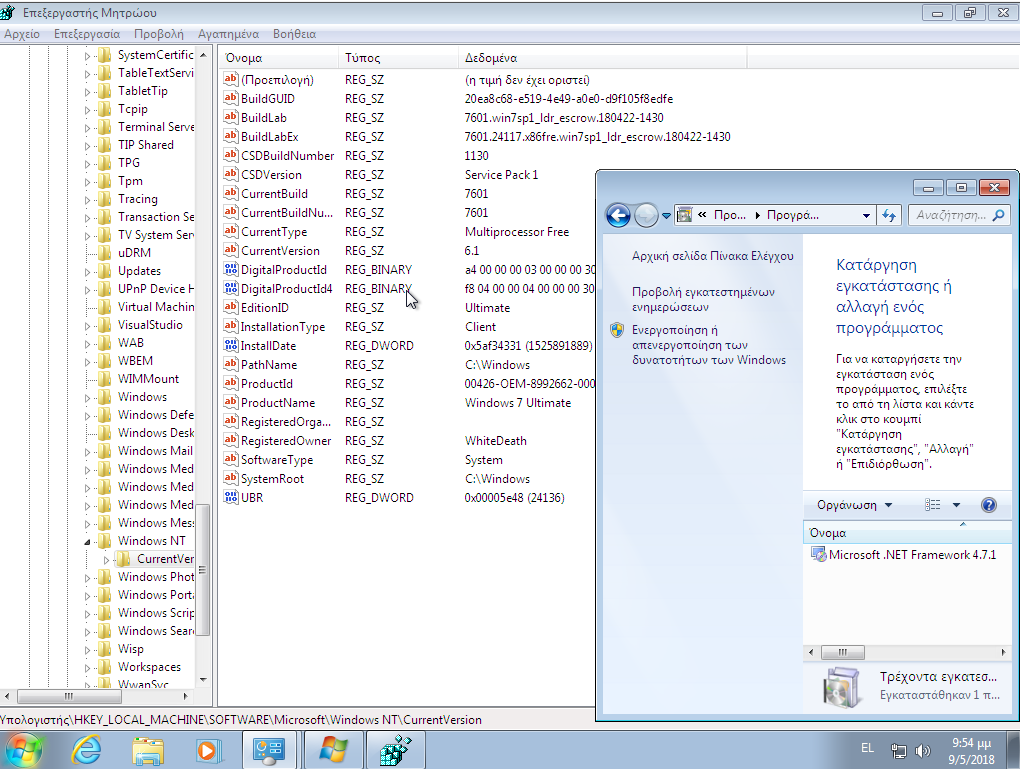The height and width of the screenshot is (769, 1020).
Task: Click the Show desktop strip after the clock
Action: tap(1013, 750)
